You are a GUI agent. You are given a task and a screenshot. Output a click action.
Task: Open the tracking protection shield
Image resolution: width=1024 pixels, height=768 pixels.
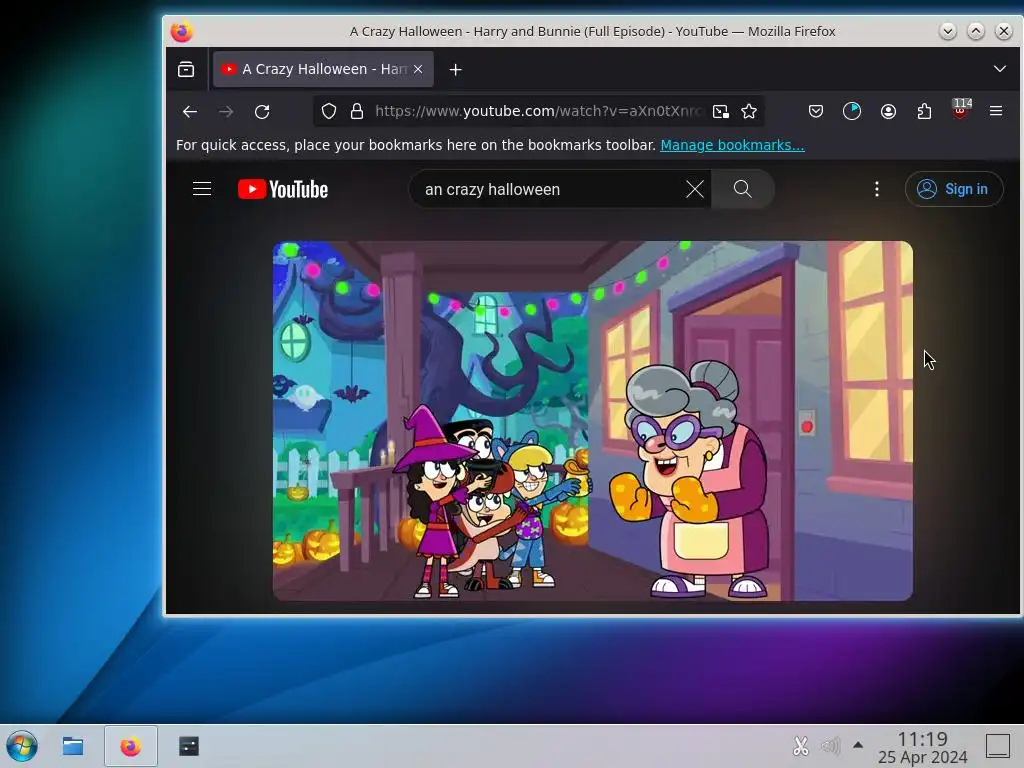tap(329, 112)
